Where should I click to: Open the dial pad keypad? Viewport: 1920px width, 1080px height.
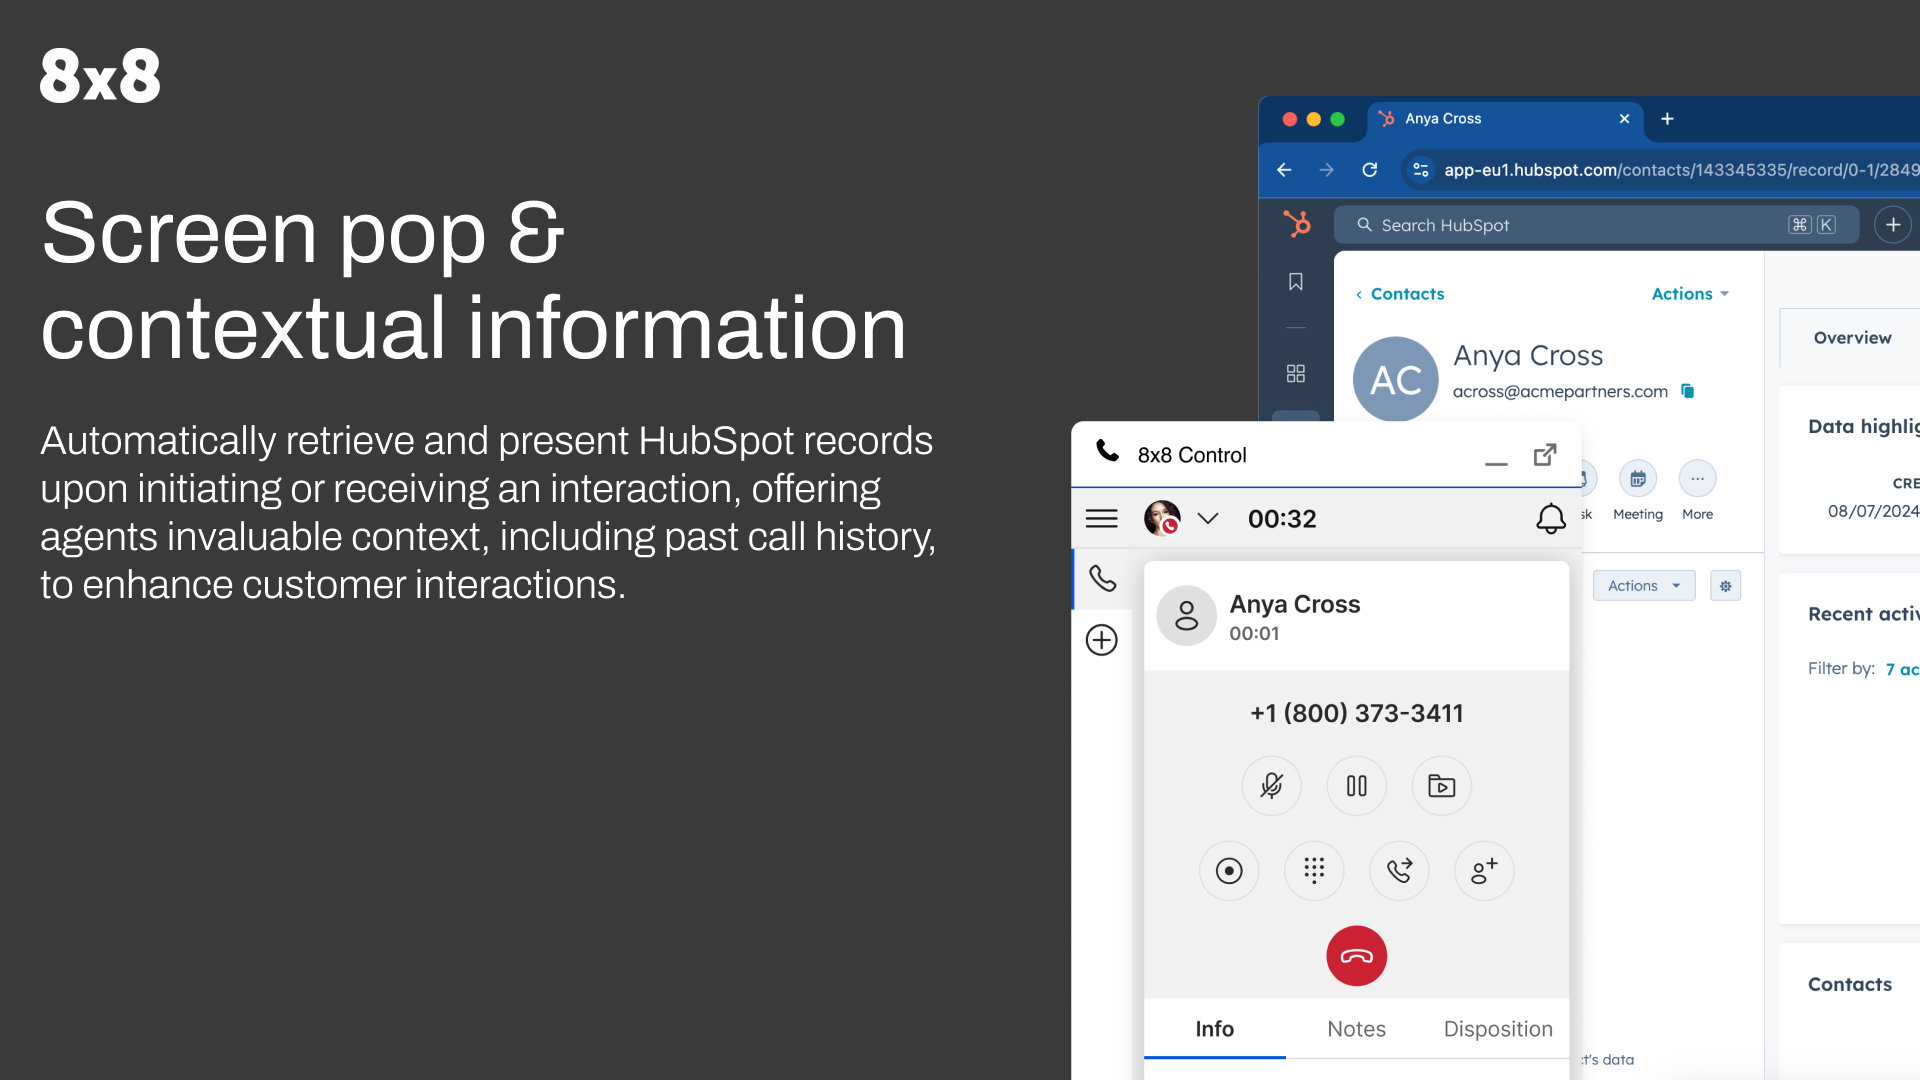point(1314,871)
